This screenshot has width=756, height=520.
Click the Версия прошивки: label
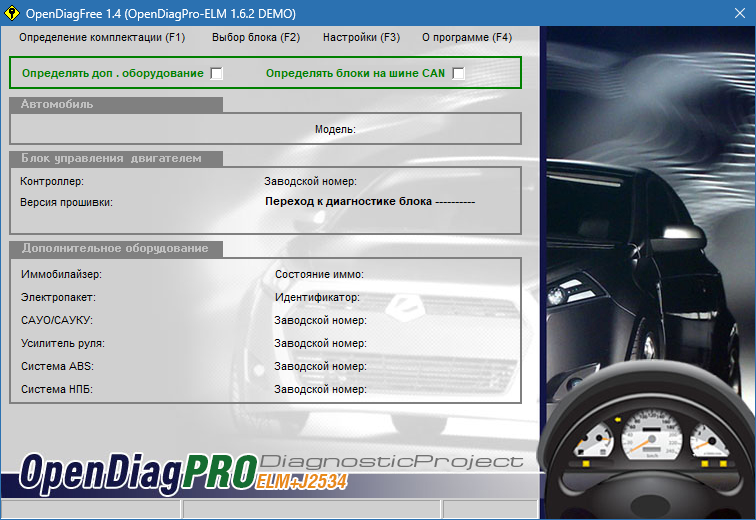[66, 202]
